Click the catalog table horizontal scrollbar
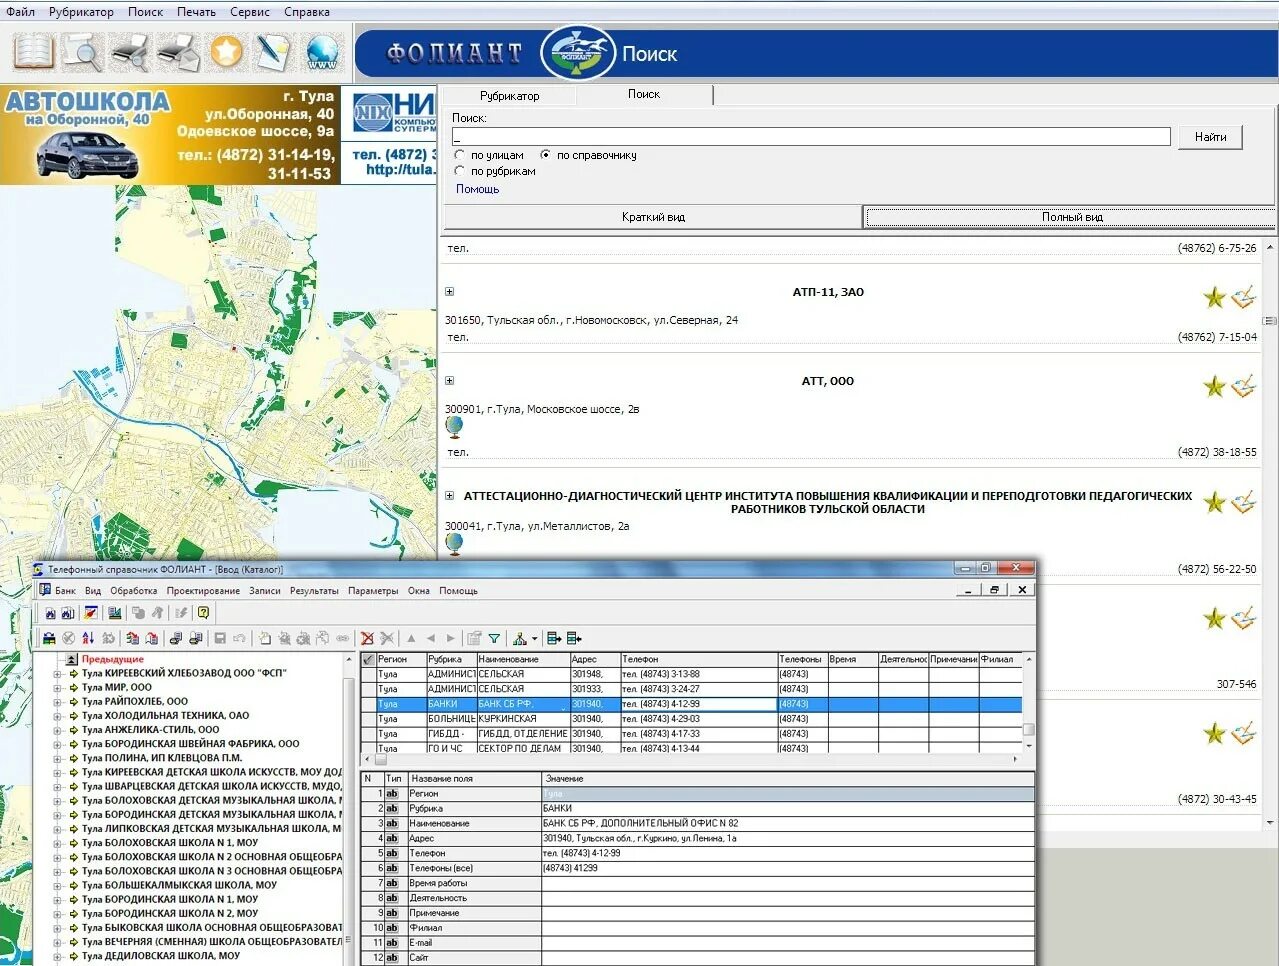The image size is (1279, 966). coord(695,760)
